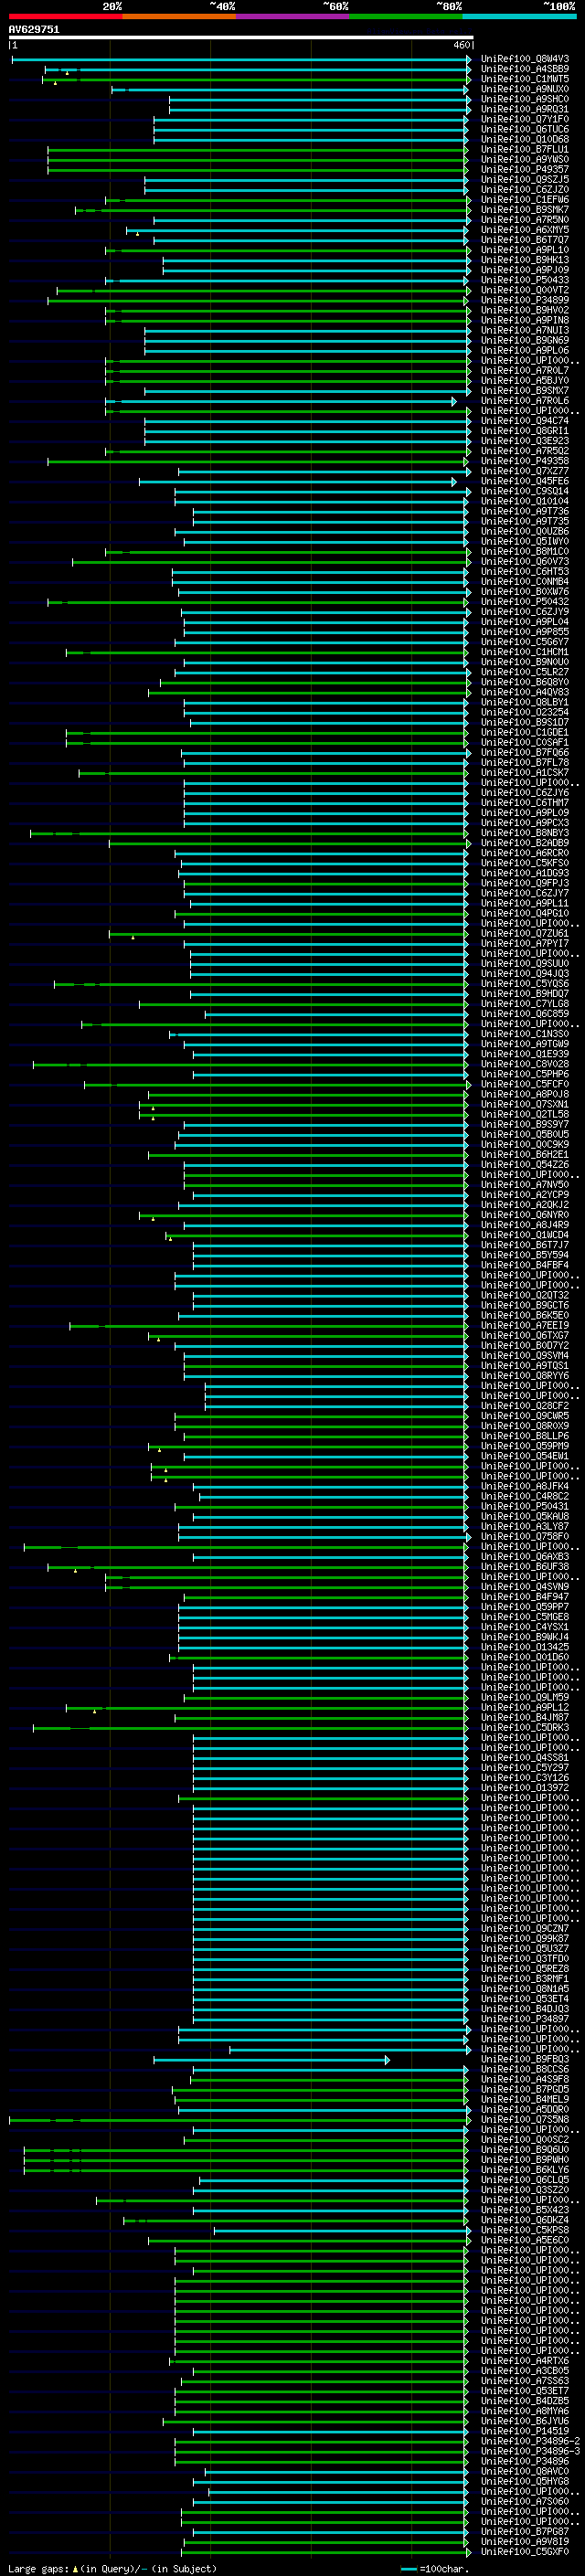Screen dimensions: 585x2576
Task: Click the cyan ~100% legend segment
Action: [x=518, y=16]
